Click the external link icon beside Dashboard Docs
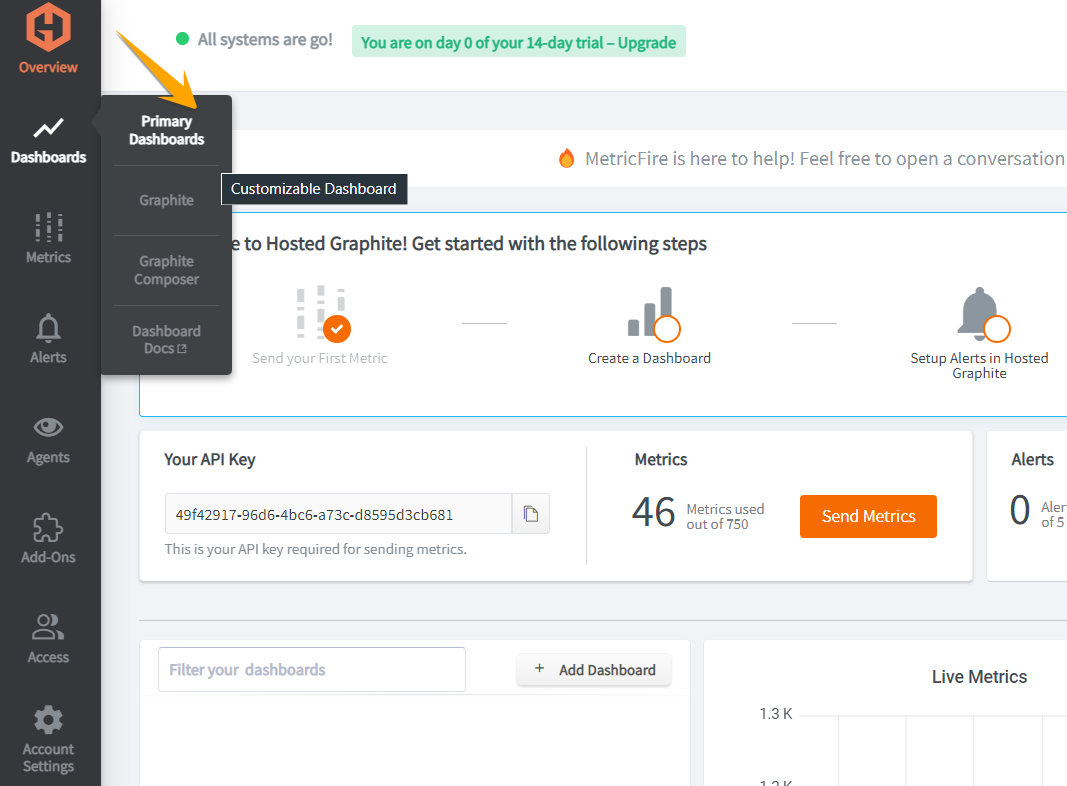Screen dimensions: 1067x786 (182, 348)
